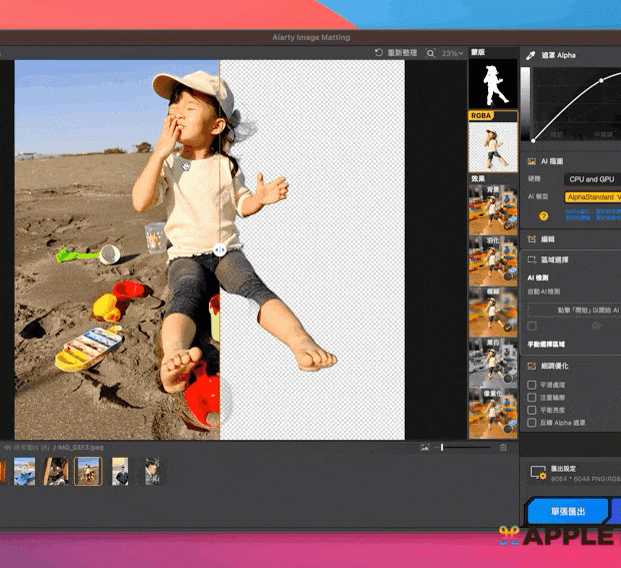Click the 單張匯出 export button
The height and width of the screenshot is (568, 621).
point(567,511)
